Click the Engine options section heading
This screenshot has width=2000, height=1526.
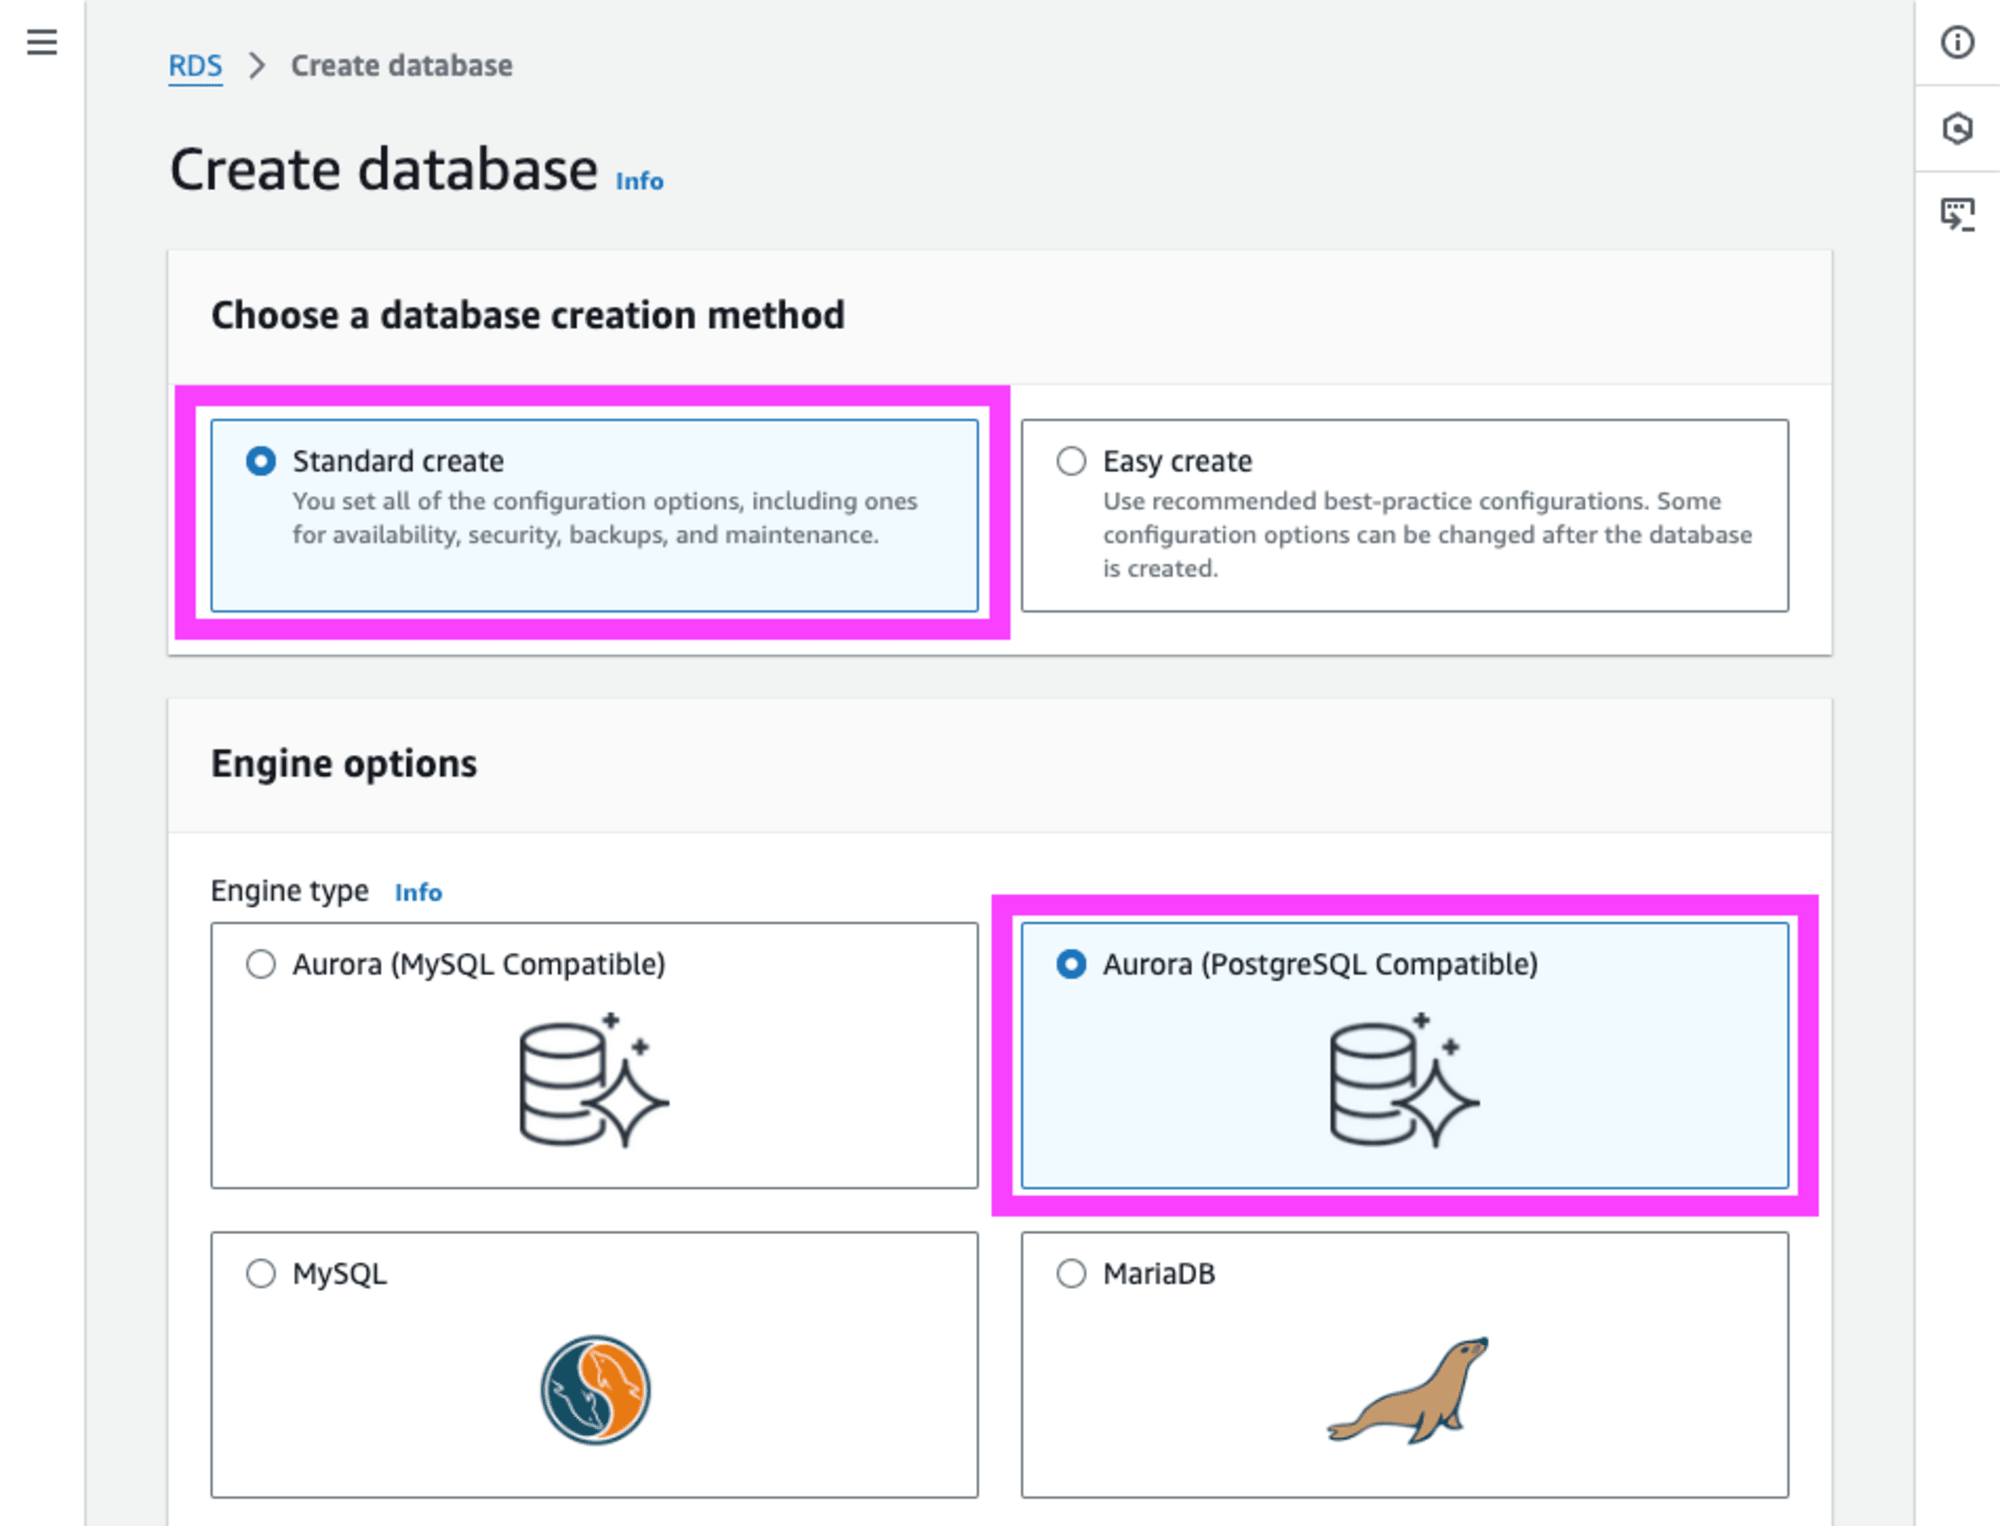[x=344, y=764]
